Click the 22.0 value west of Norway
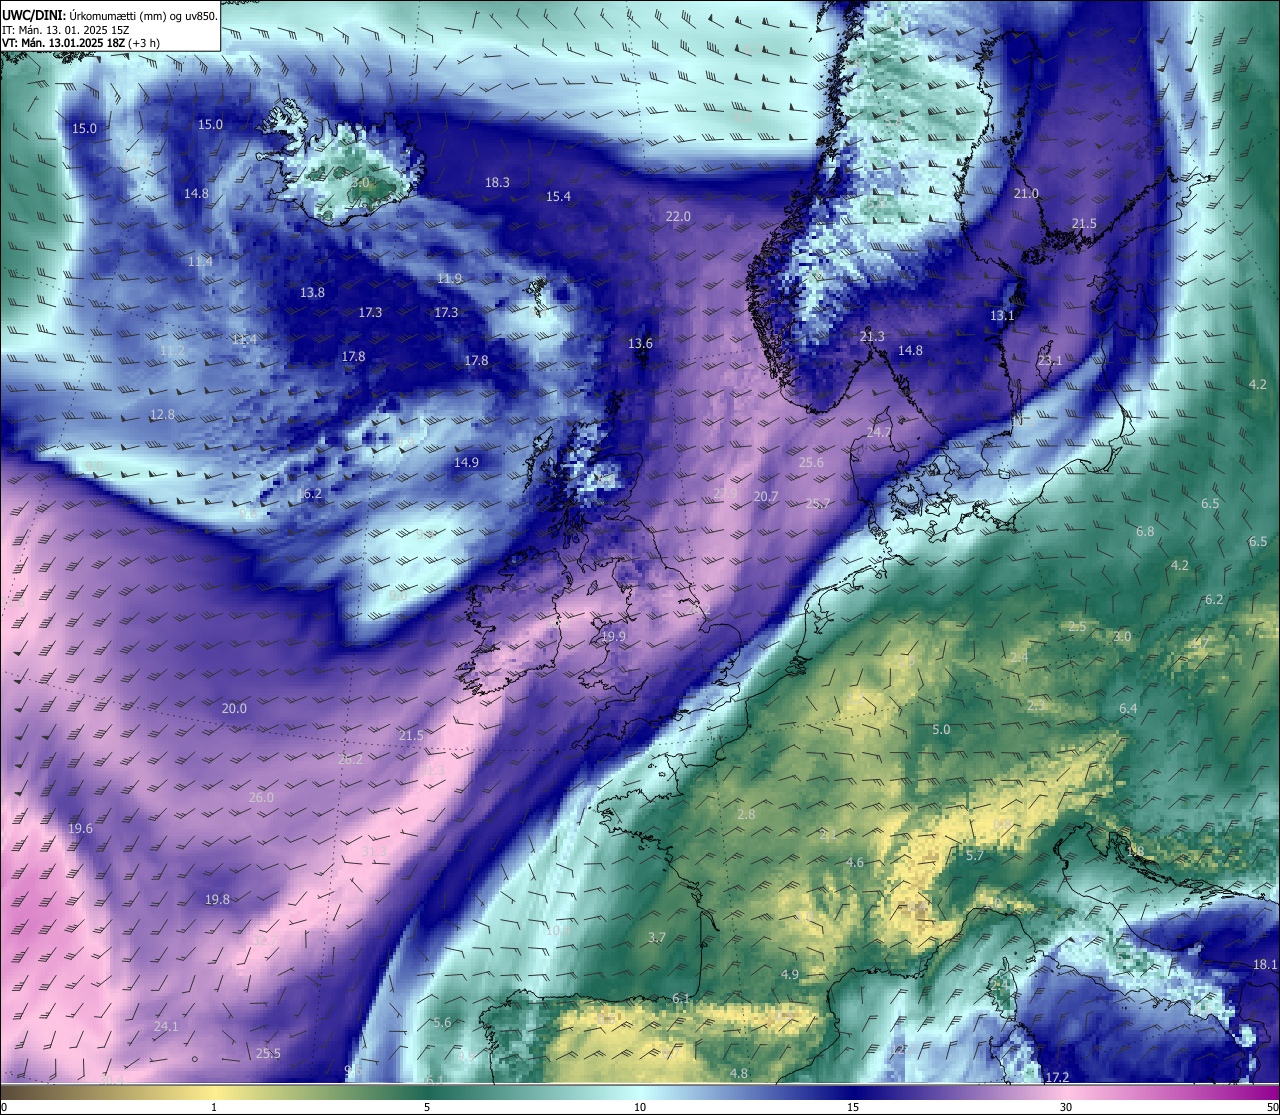The image size is (1280, 1115). pyautogui.click(x=678, y=216)
